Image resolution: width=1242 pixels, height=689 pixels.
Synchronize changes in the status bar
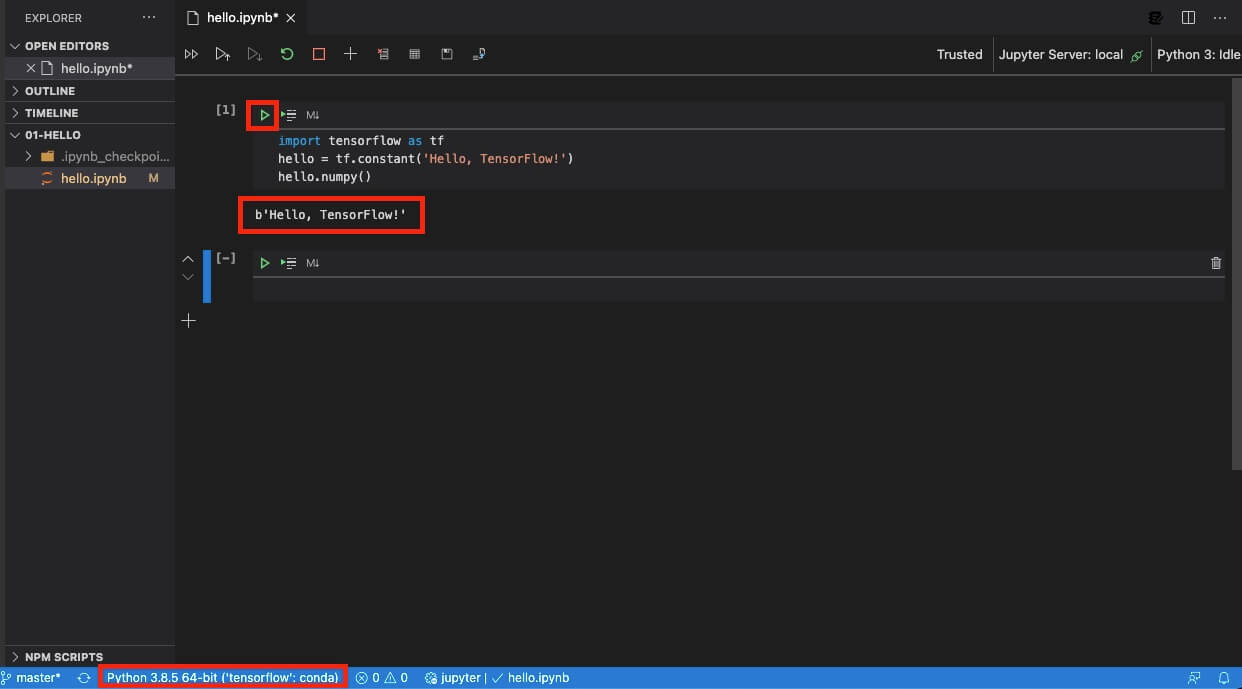pos(84,678)
